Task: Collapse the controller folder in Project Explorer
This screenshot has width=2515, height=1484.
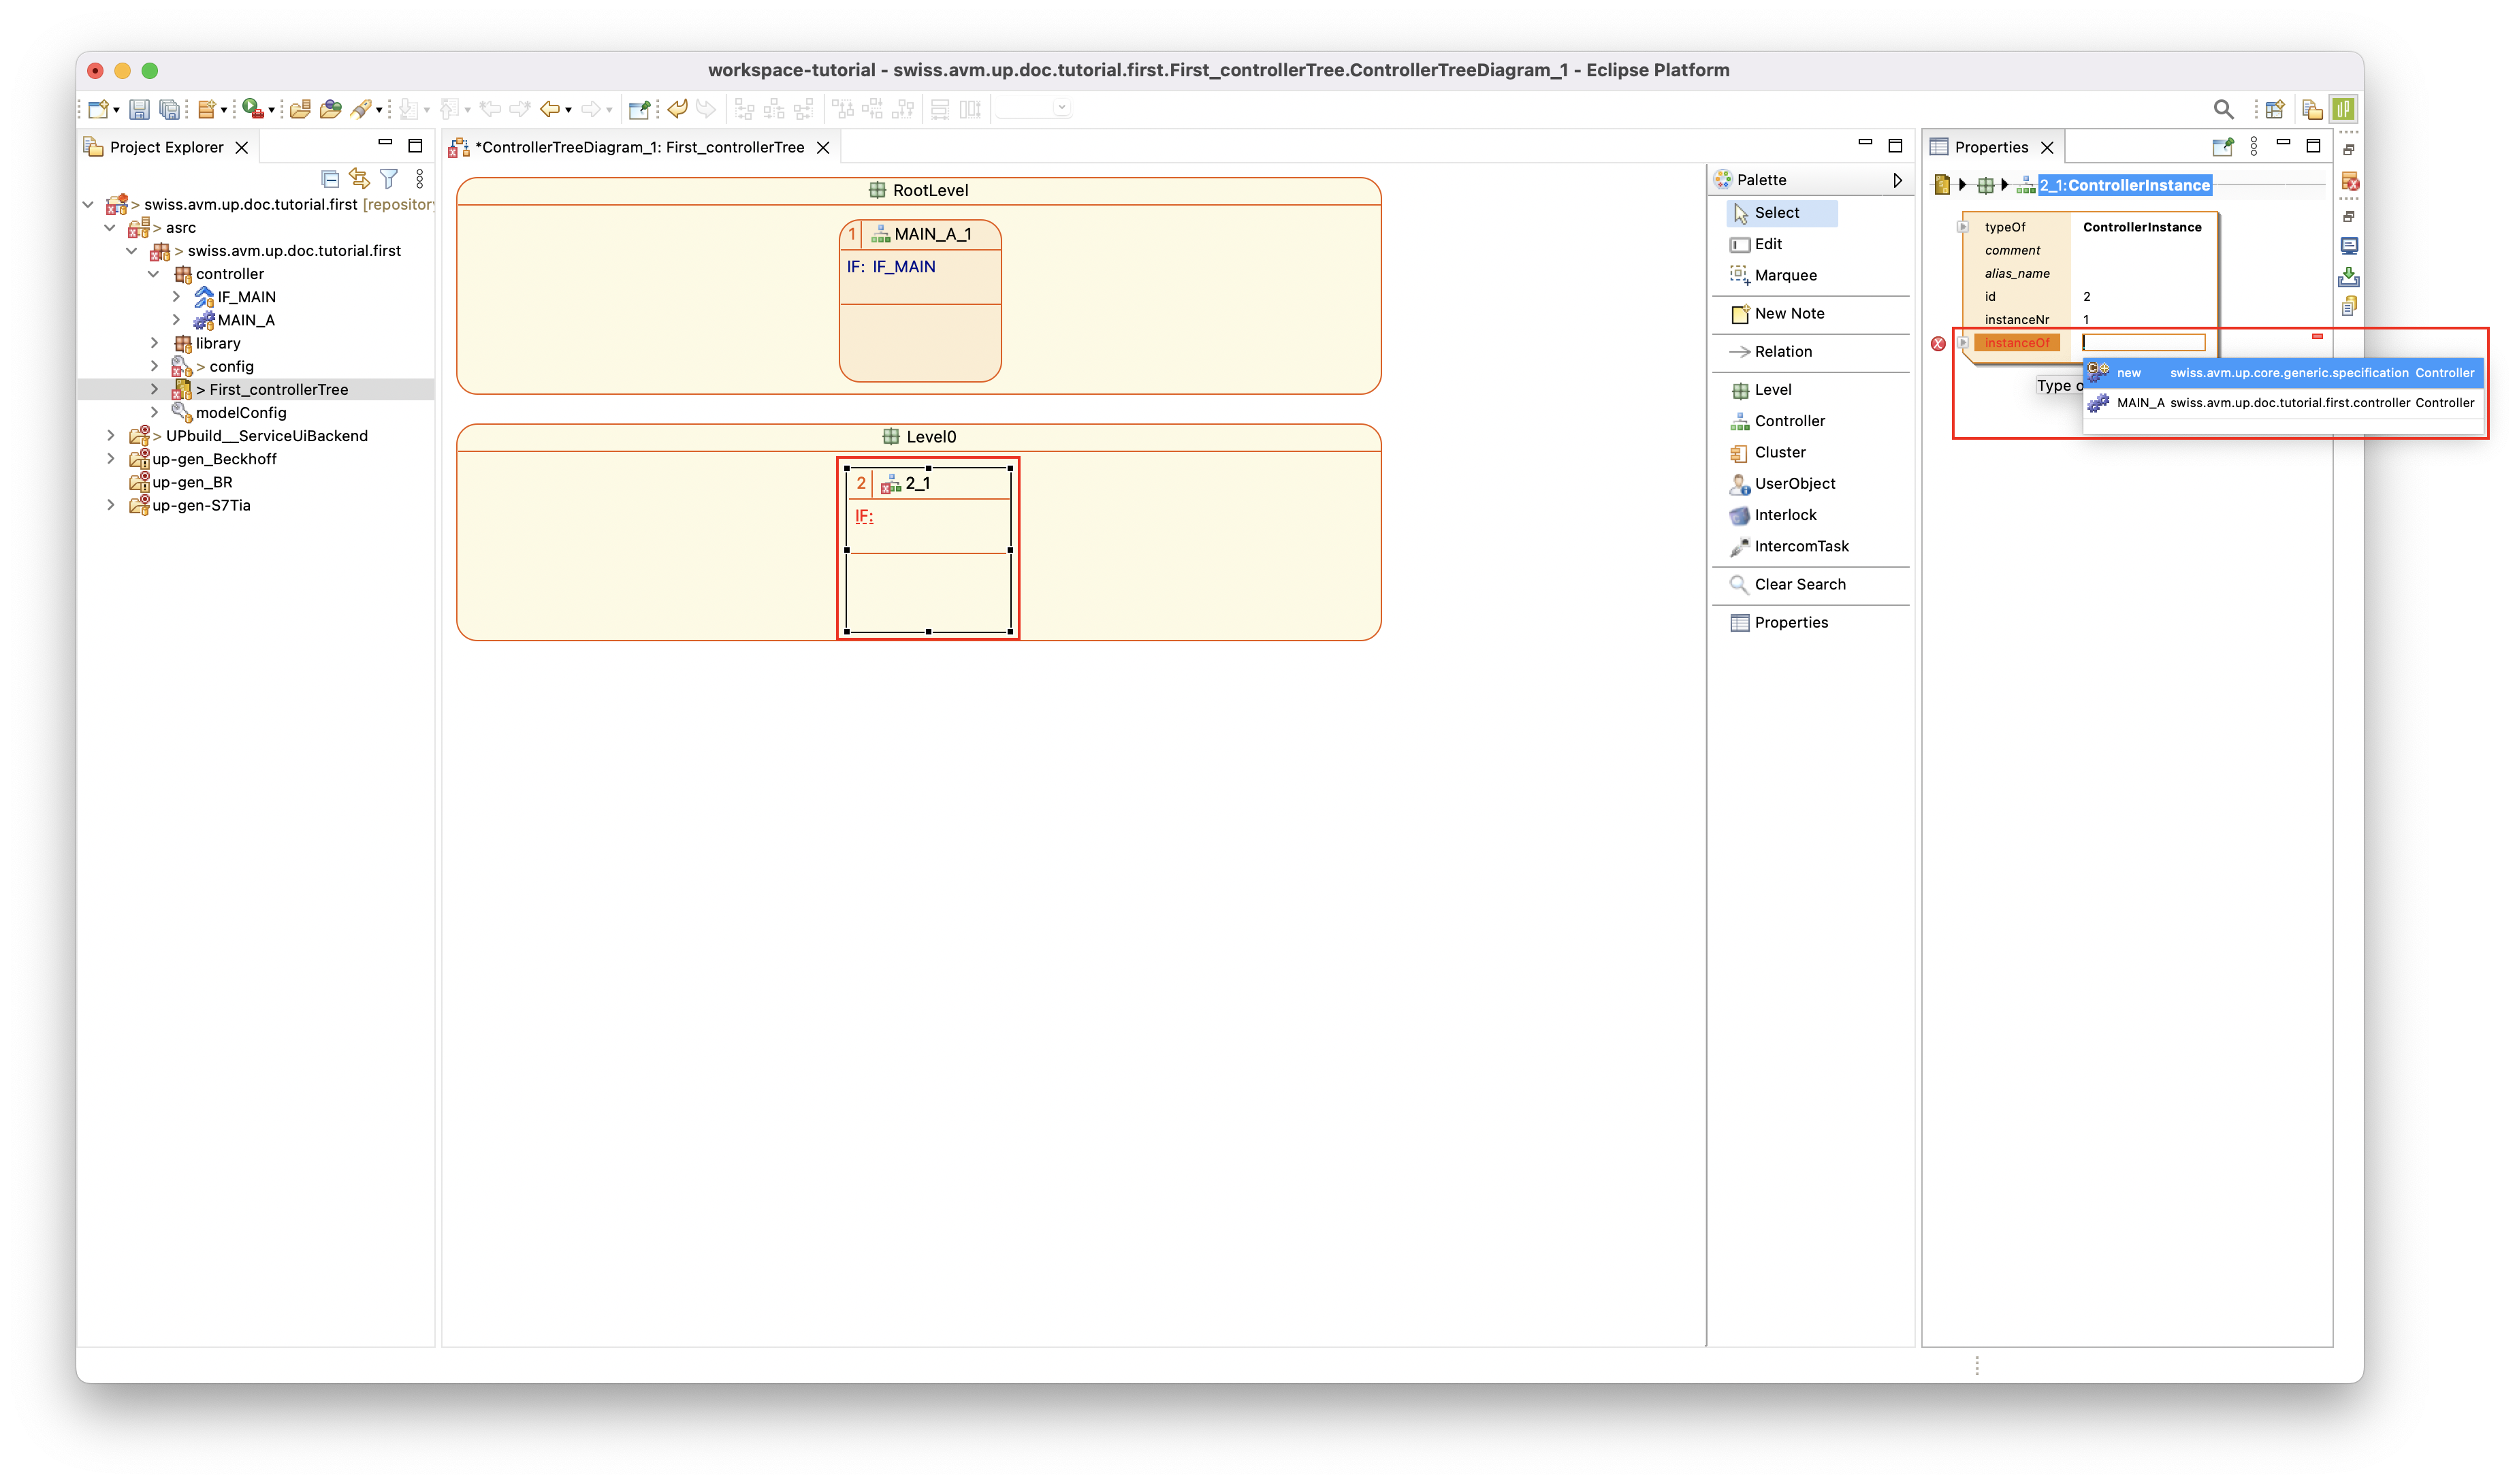Action: pos(154,274)
